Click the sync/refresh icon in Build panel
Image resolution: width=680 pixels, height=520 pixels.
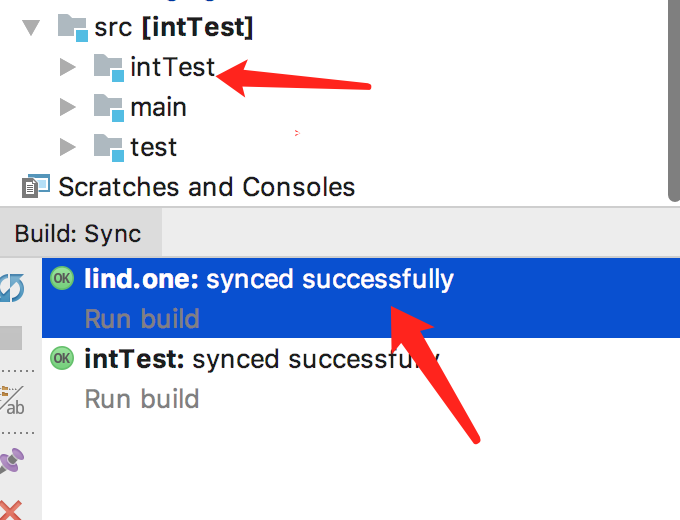(12, 289)
